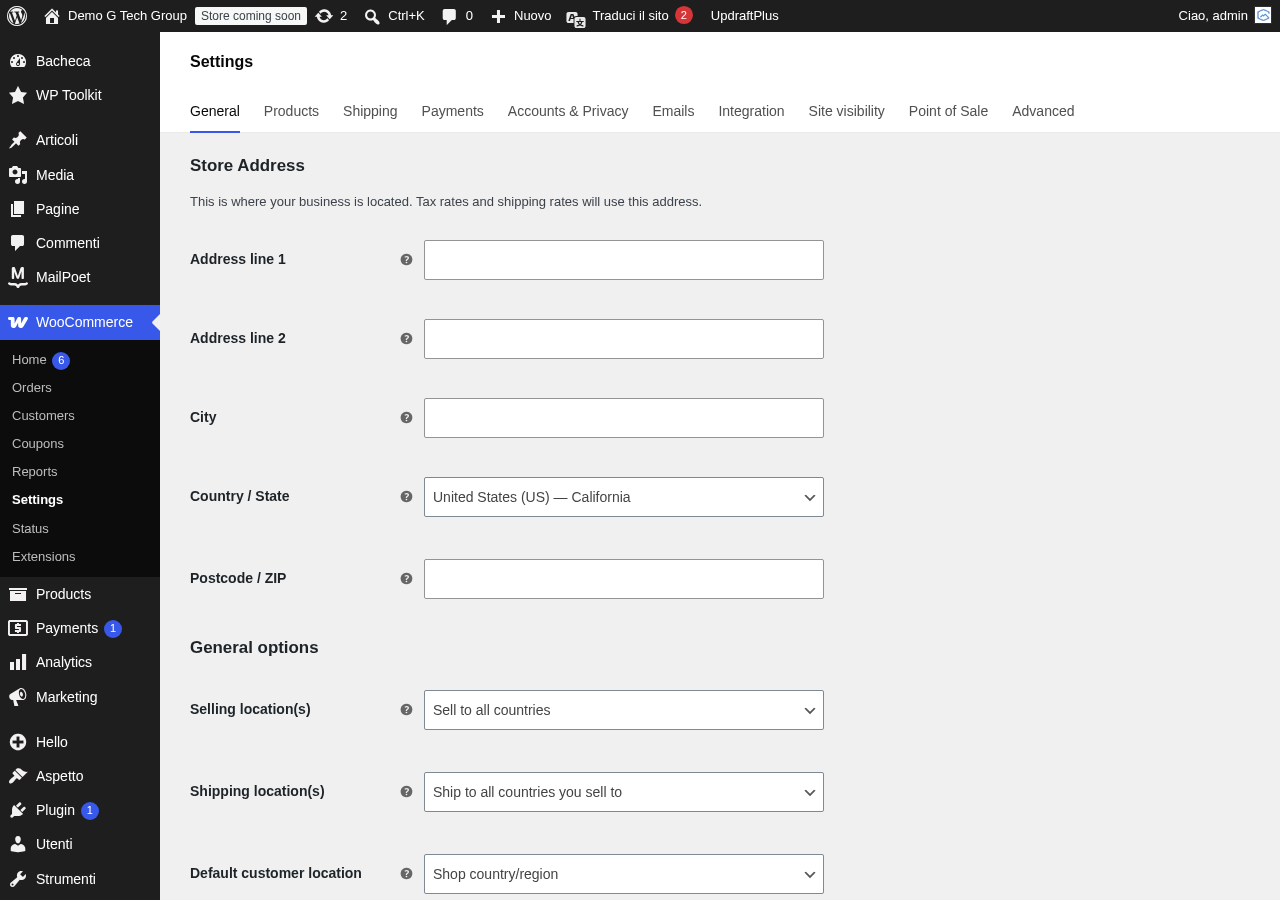The height and width of the screenshot is (900, 1280).
Task: Open the Ctrl+K search icon
Action: coord(372,16)
